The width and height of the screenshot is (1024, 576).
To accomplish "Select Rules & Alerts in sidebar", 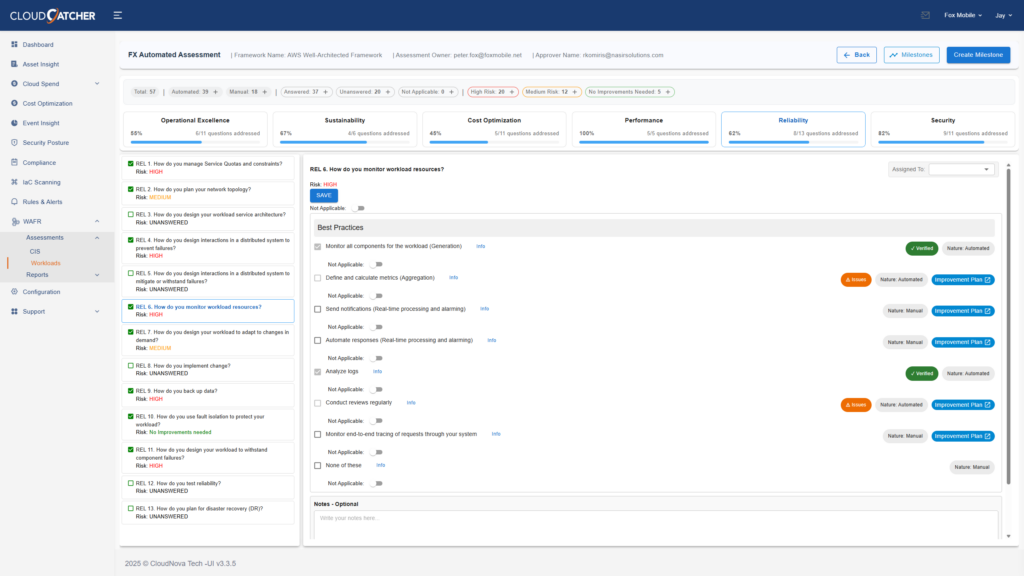I will [x=42, y=201].
